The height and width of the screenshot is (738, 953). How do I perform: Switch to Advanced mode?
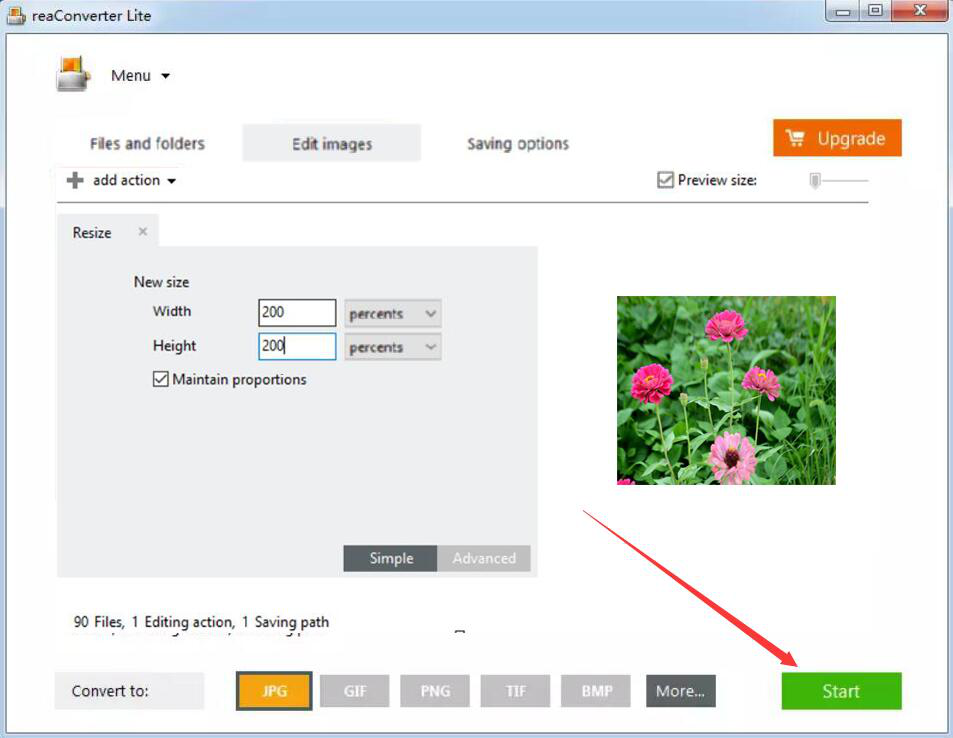(484, 558)
